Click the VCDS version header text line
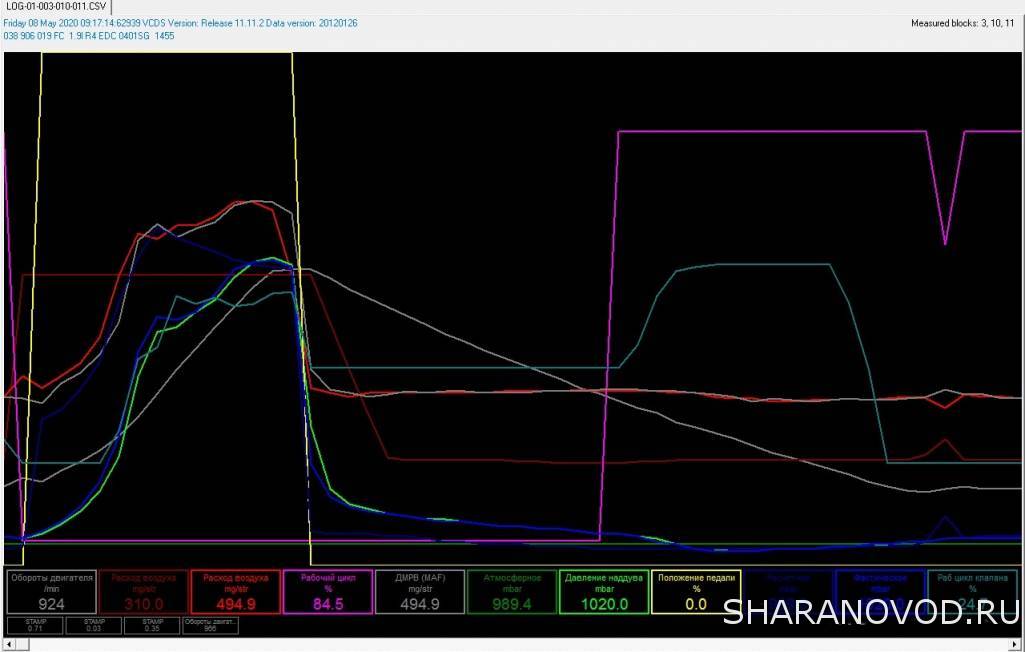The width and height of the screenshot is (1025, 652). click(x=180, y=23)
